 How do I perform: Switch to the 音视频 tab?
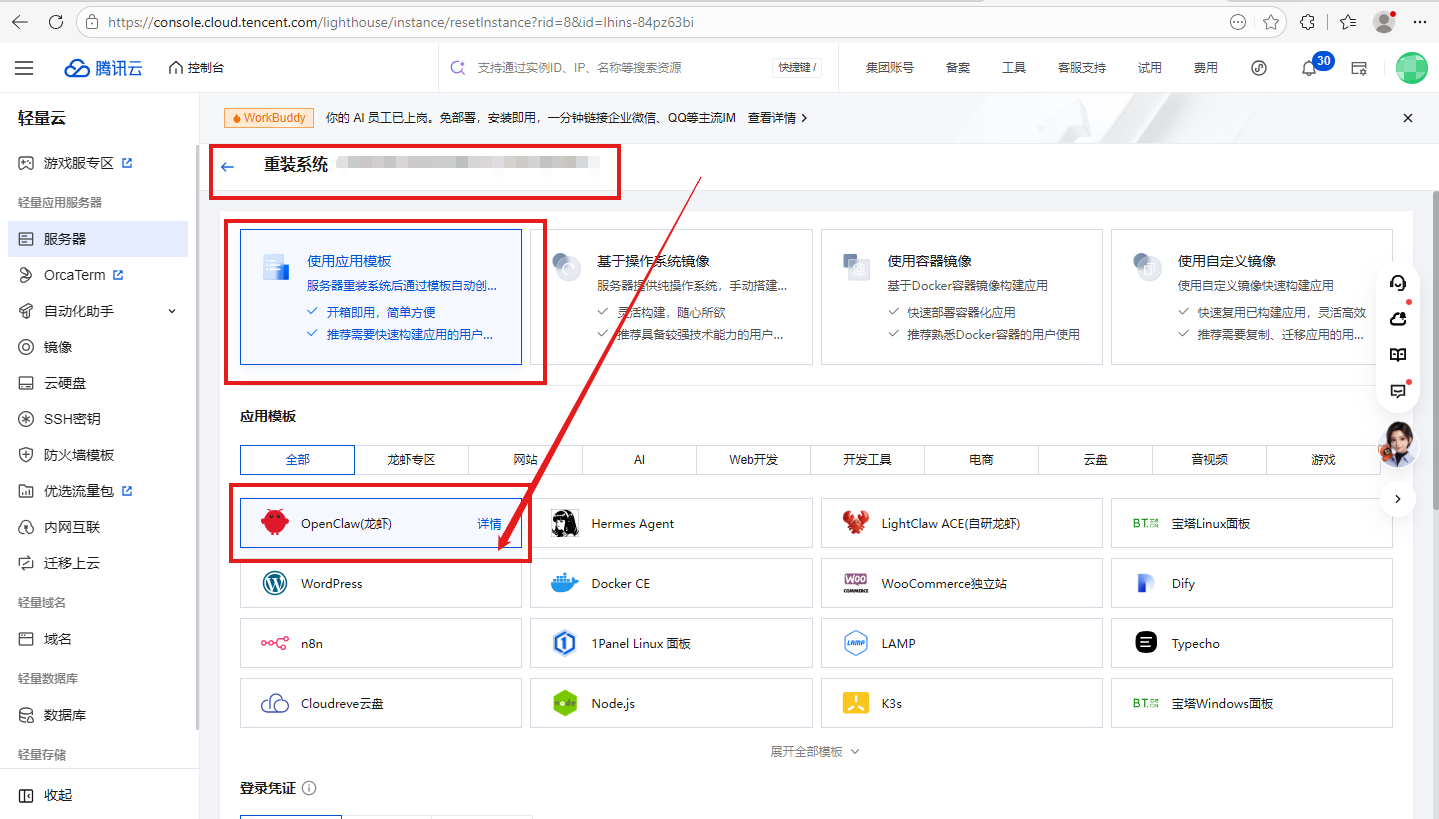pos(1209,460)
